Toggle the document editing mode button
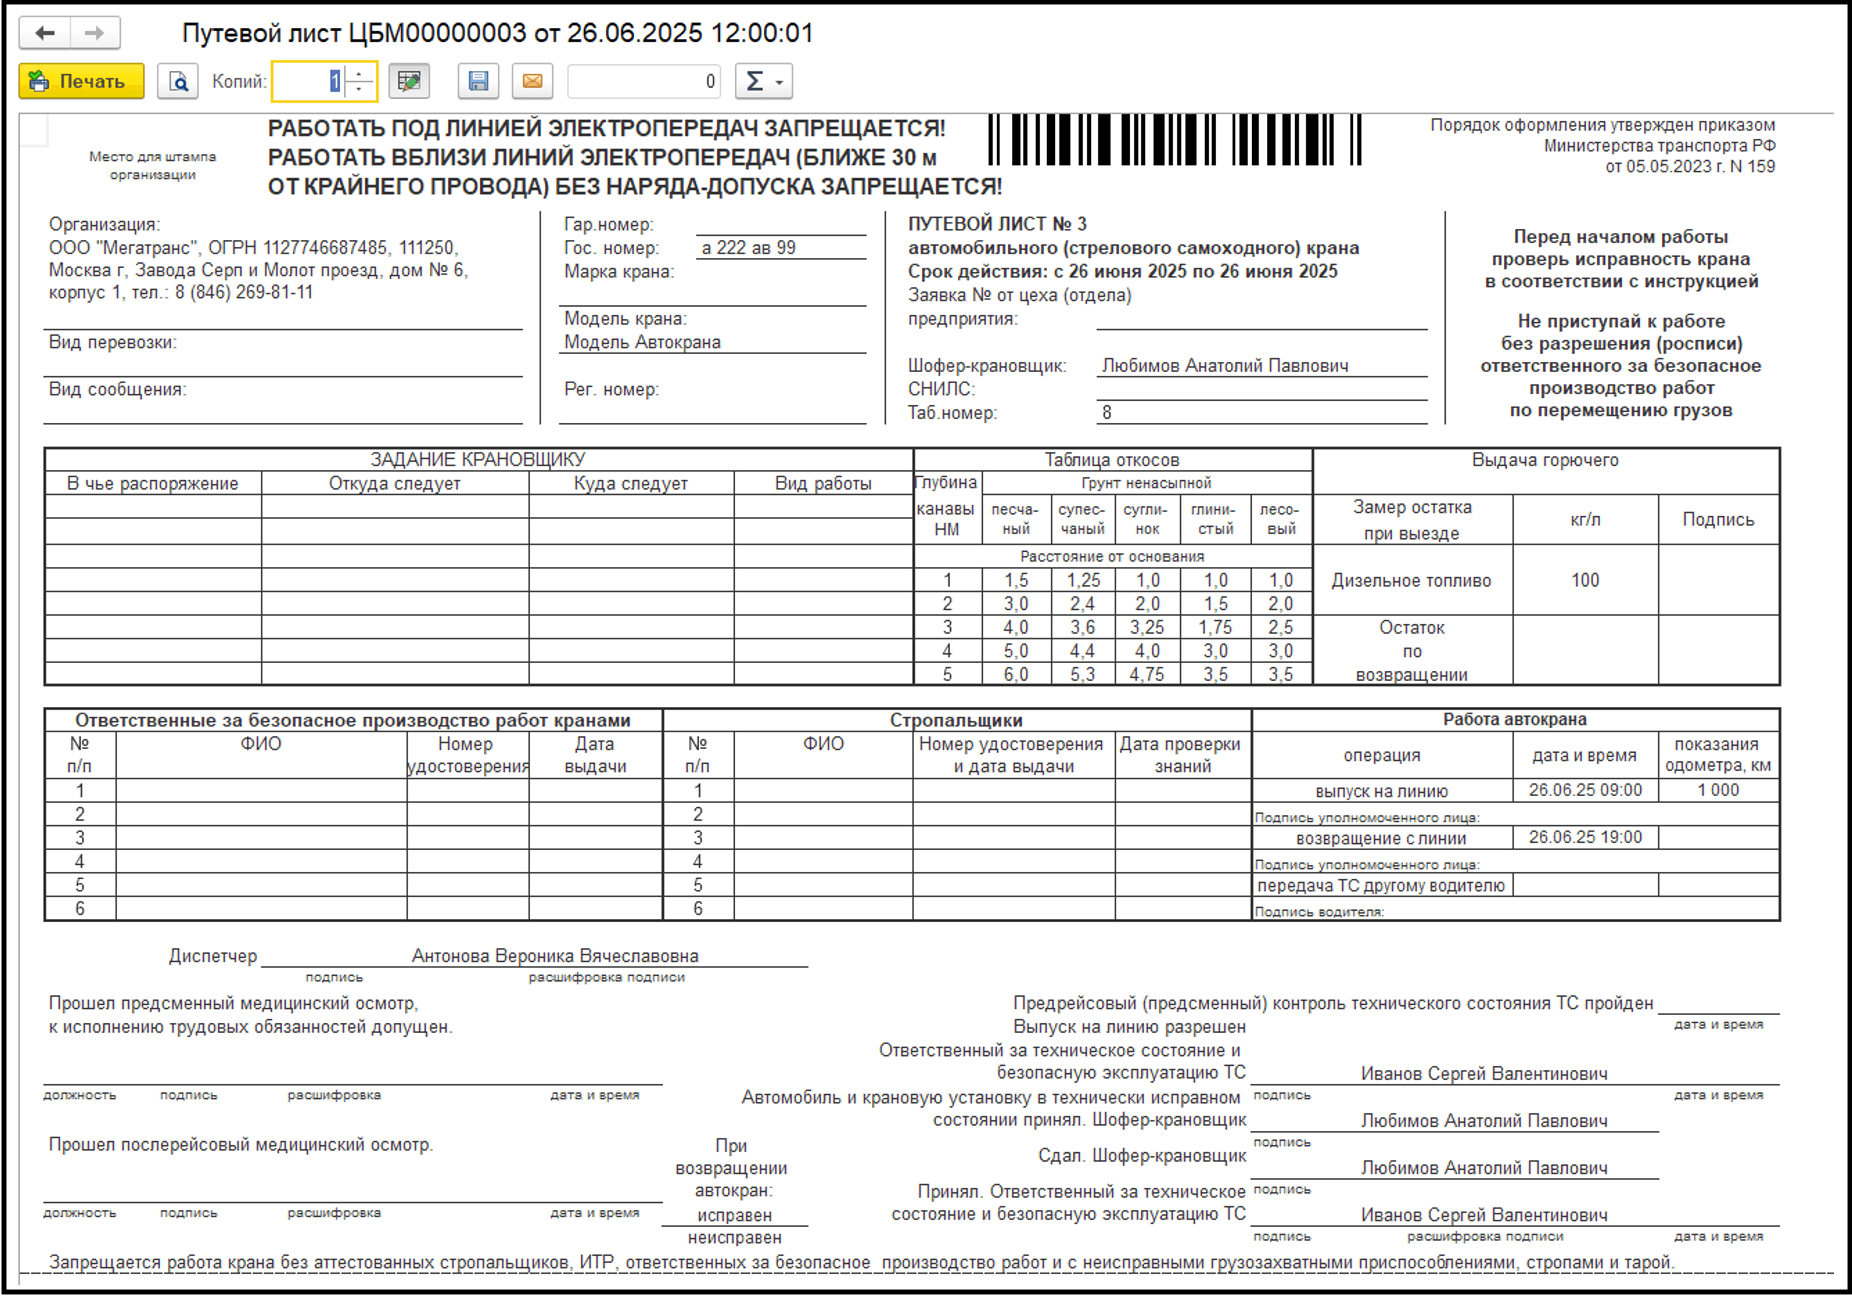This screenshot has width=1852, height=1296. pyautogui.click(x=409, y=81)
